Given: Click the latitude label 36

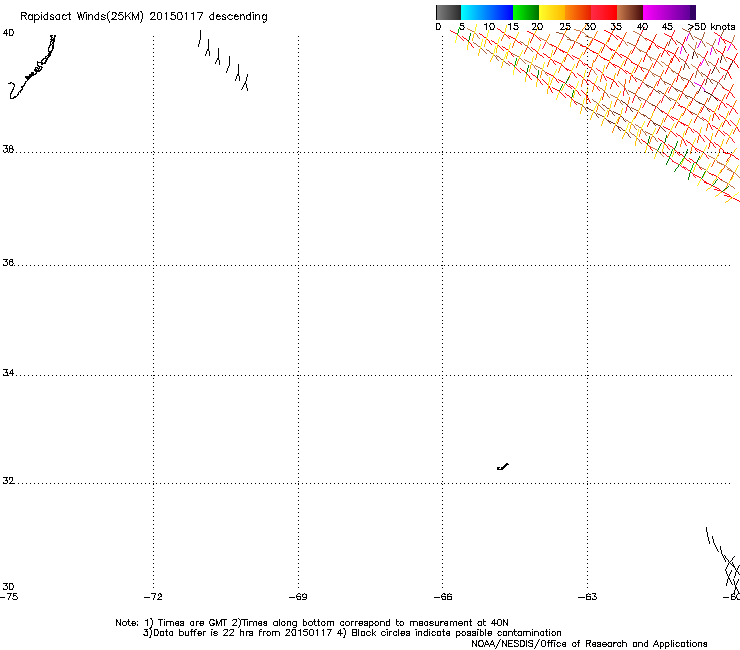Looking at the screenshot, I should (x=8, y=262).
